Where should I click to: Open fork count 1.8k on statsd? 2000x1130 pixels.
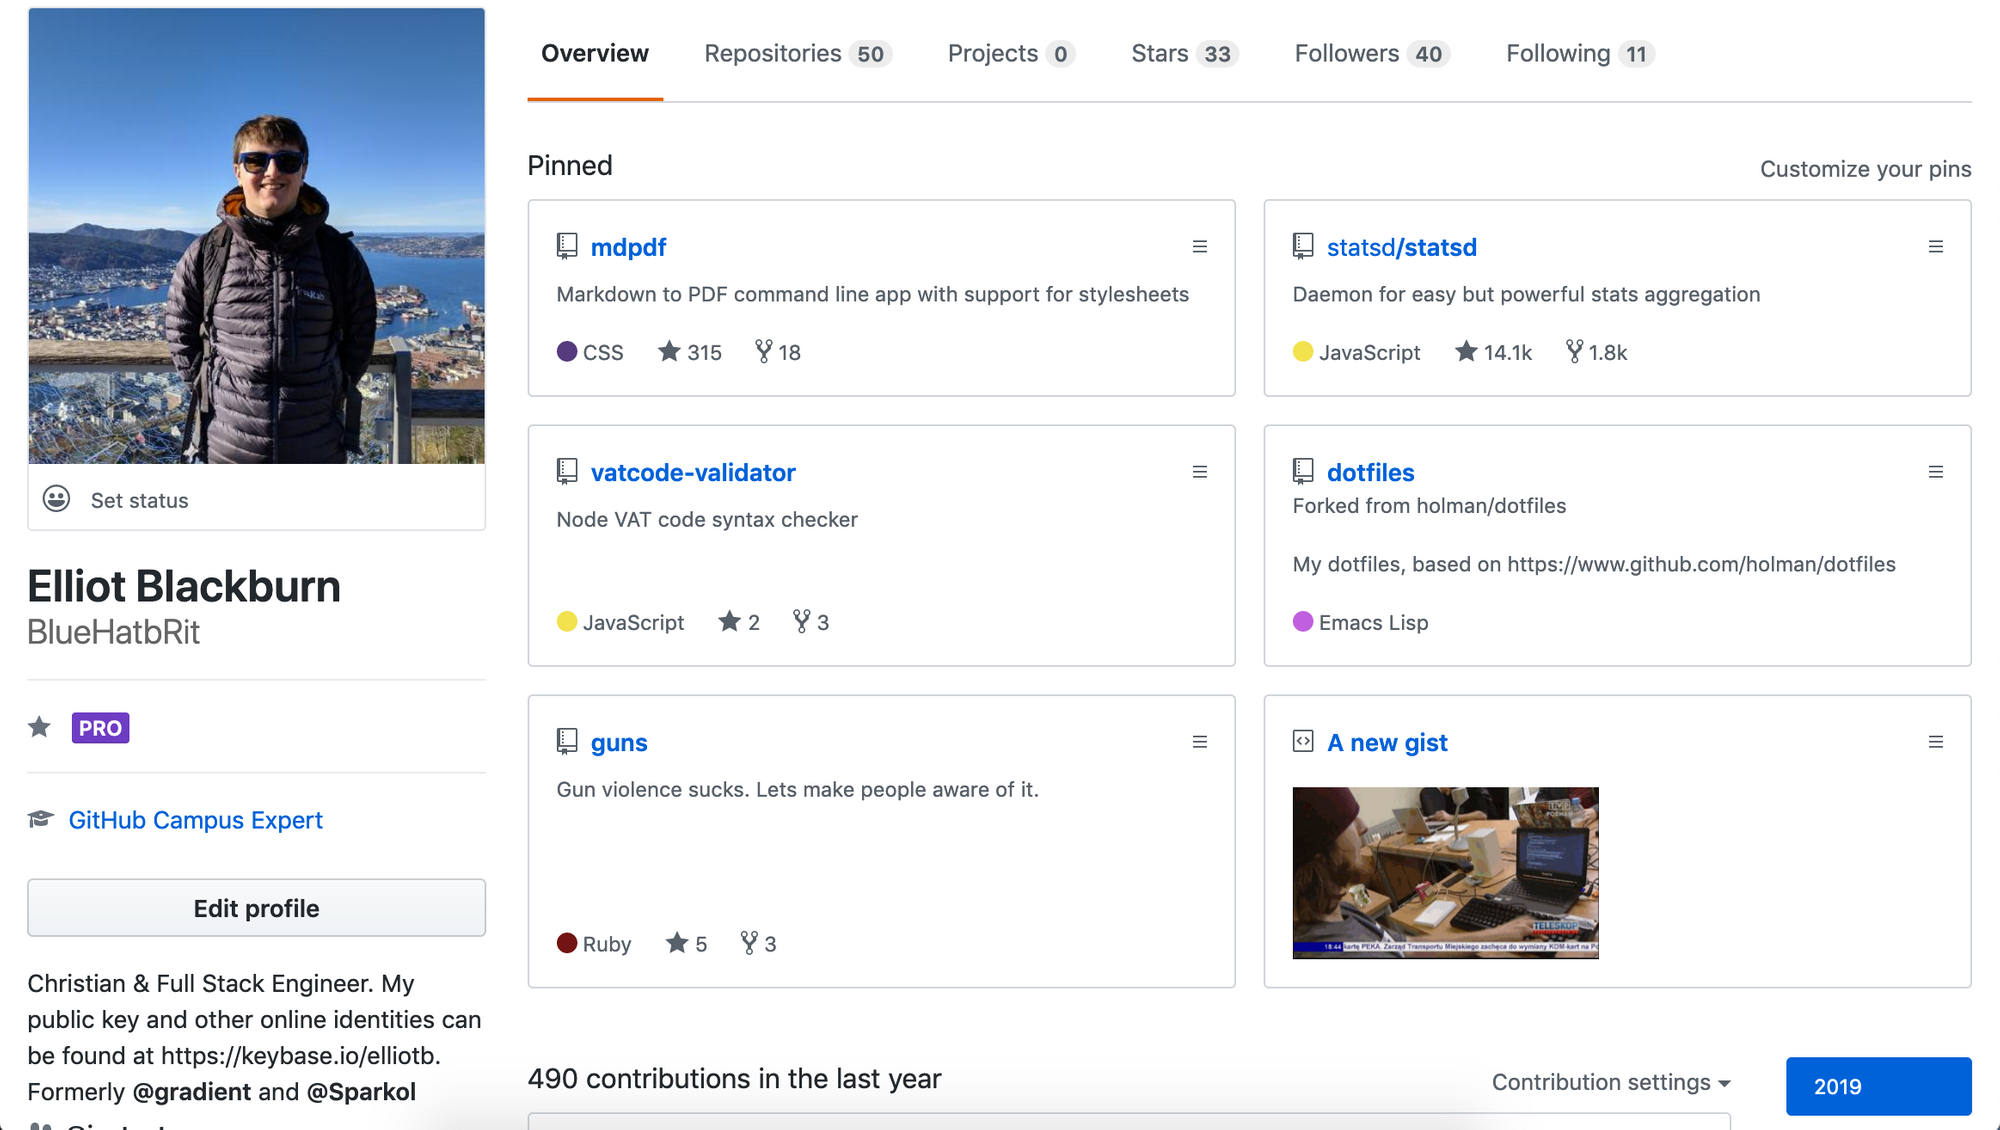coord(1597,352)
